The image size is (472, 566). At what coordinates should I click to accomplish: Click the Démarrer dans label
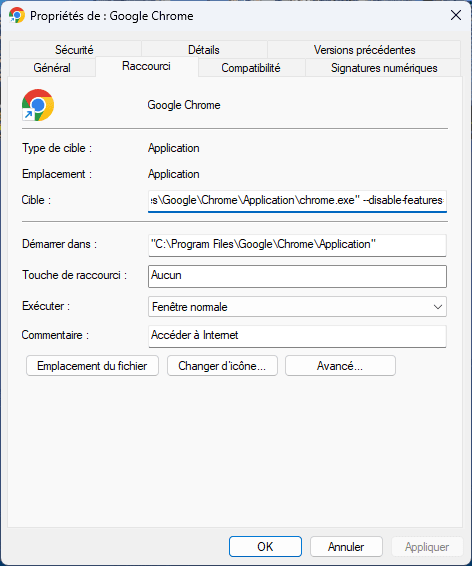(x=60, y=244)
